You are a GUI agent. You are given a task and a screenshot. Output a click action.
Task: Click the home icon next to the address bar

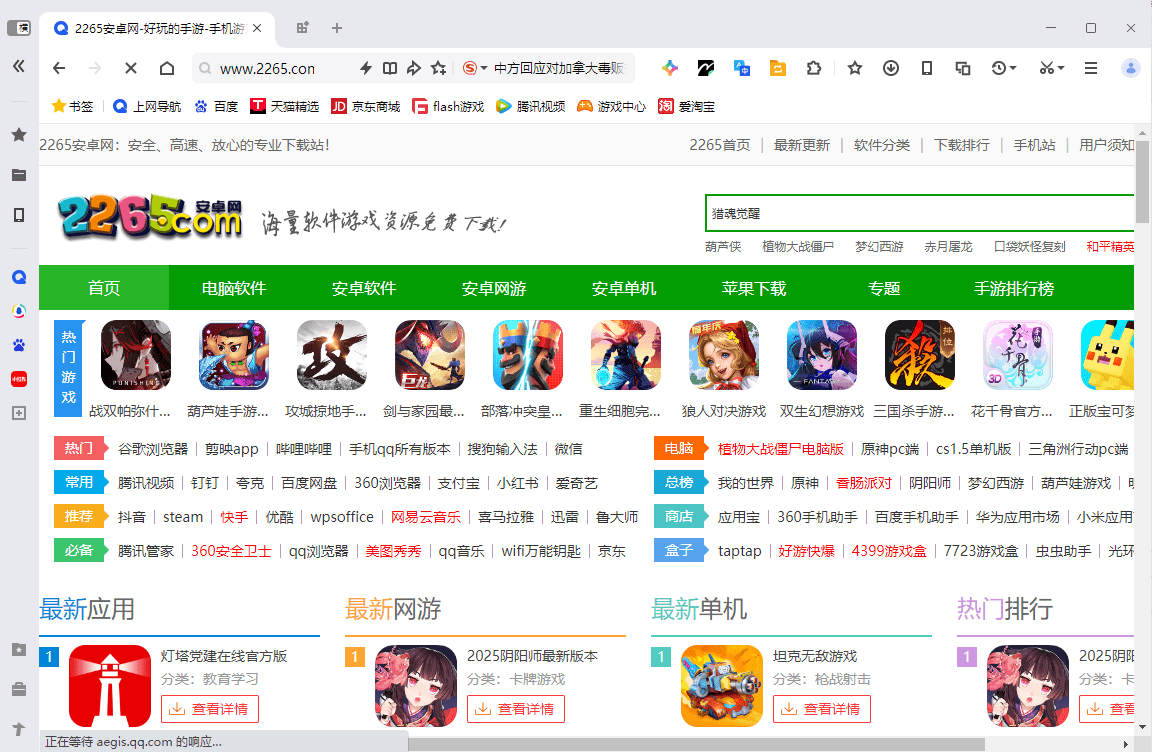click(166, 68)
